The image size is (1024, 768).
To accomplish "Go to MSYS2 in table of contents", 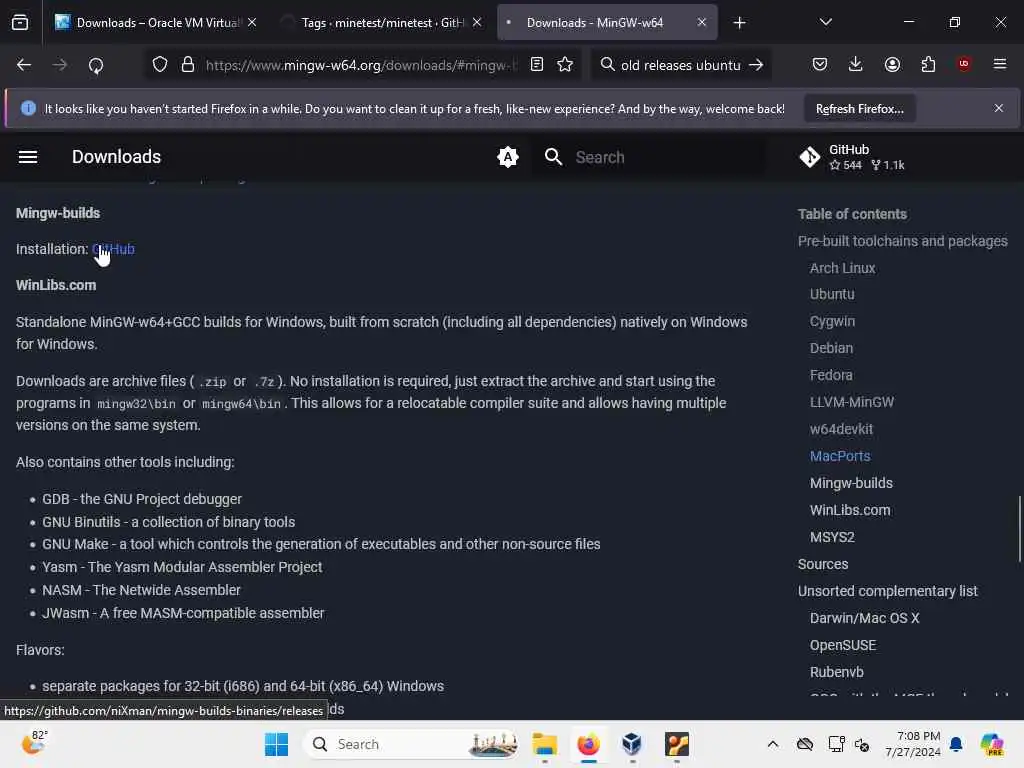I will point(832,537).
